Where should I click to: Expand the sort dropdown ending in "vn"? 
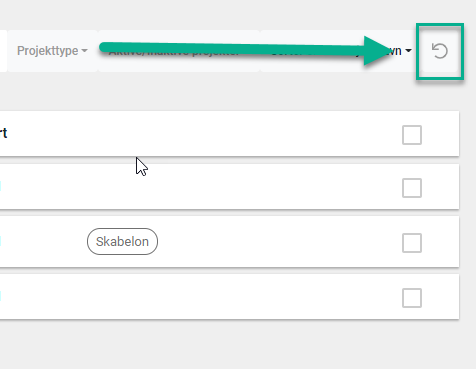click(338, 51)
